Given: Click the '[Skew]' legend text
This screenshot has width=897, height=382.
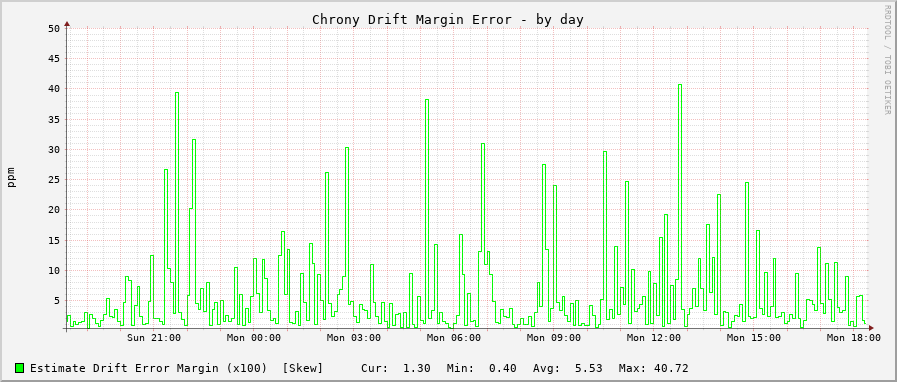Looking at the screenshot, I should [x=303, y=368].
